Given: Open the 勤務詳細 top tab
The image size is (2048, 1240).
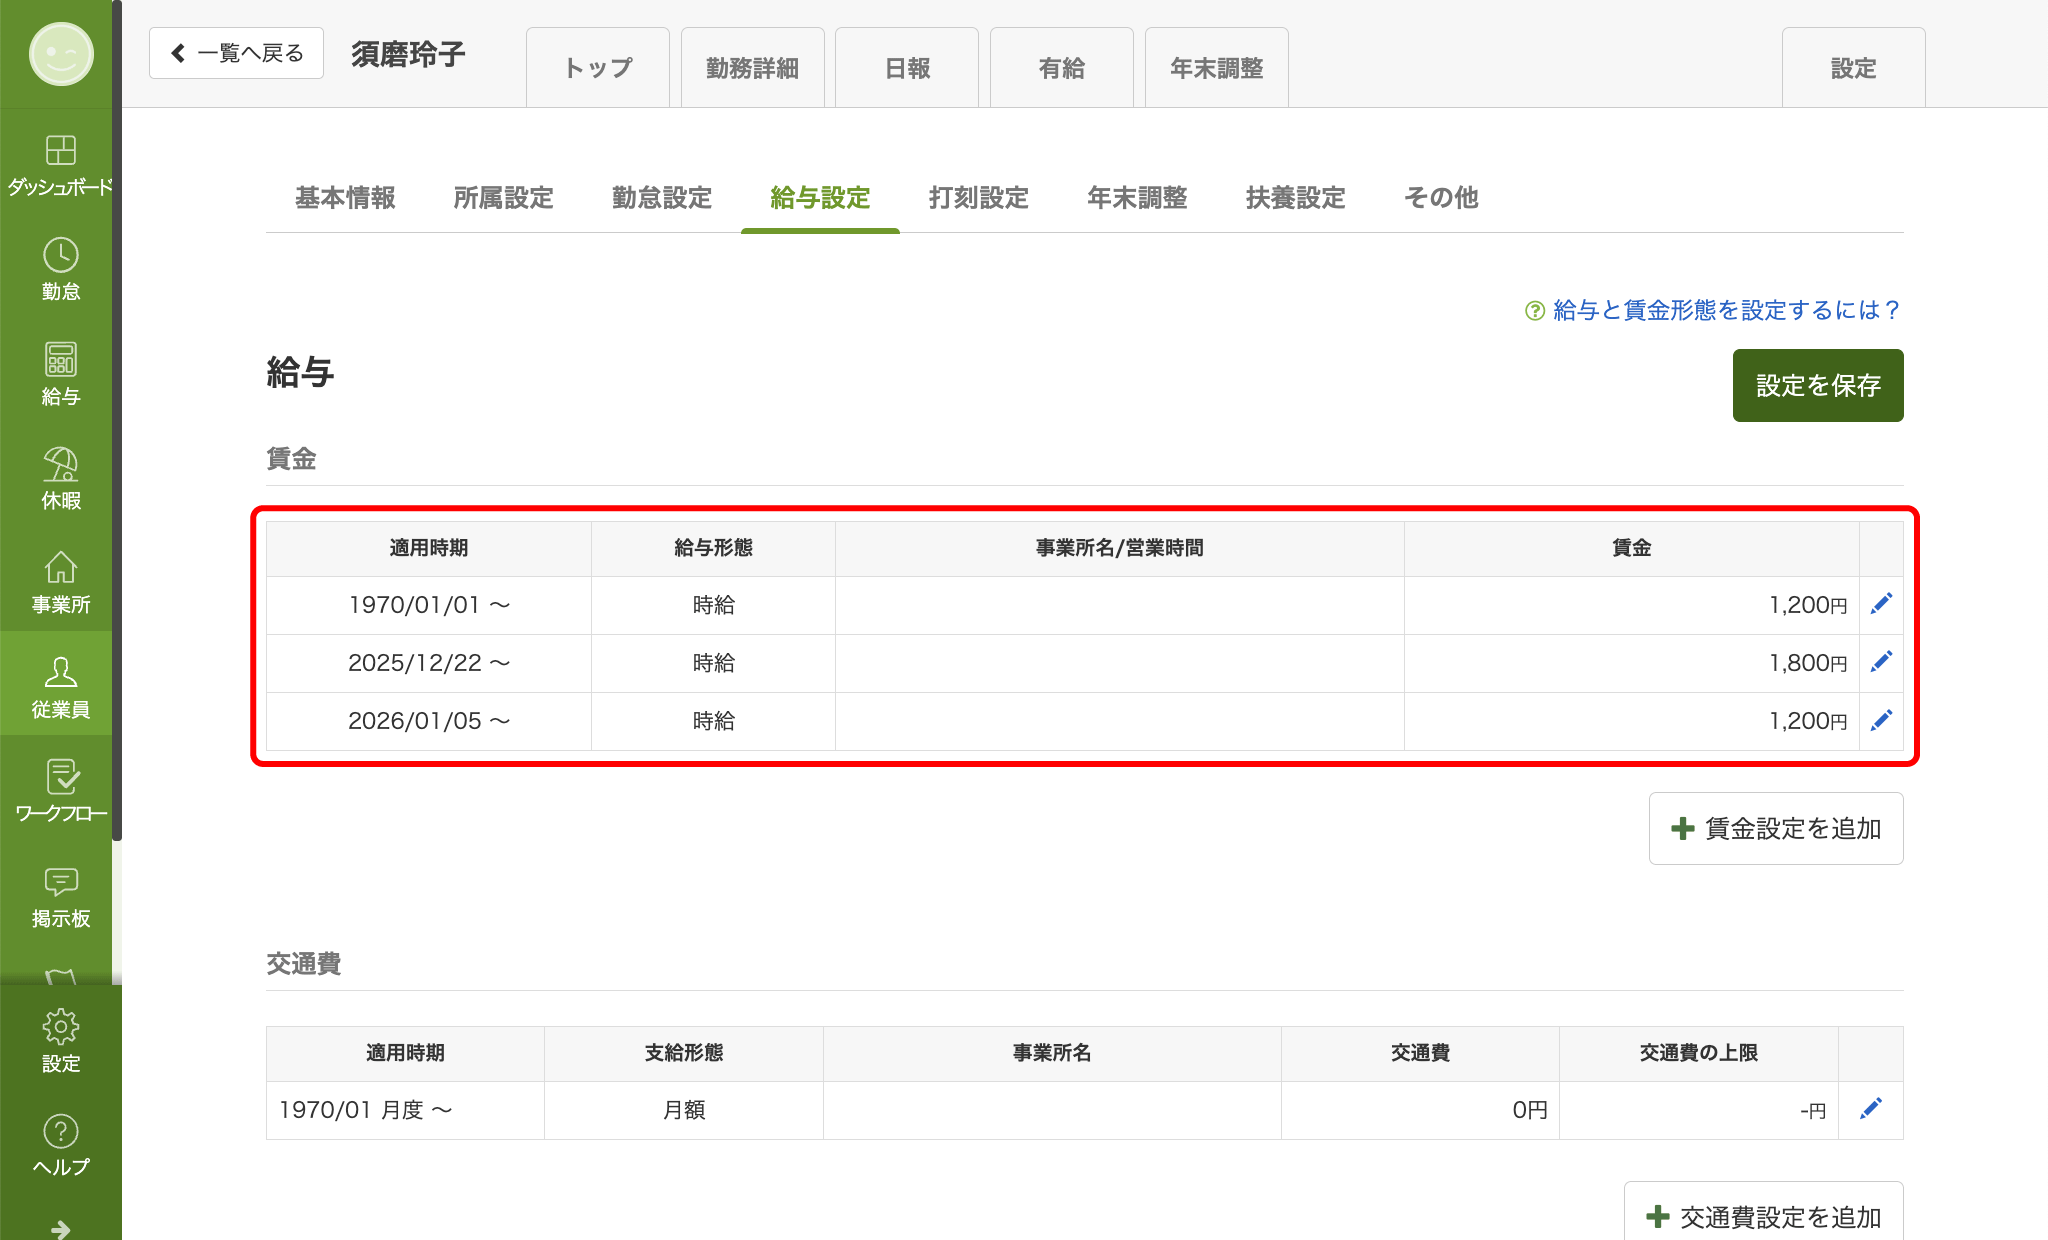Looking at the screenshot, I should [x=752, y=68].
